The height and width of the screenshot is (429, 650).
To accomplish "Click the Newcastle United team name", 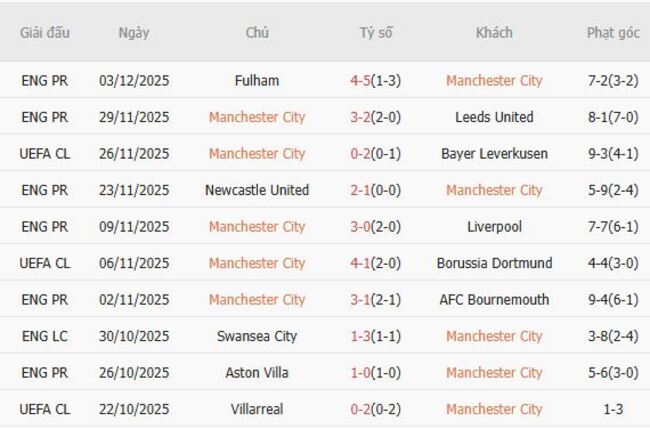I will (257, 190).
